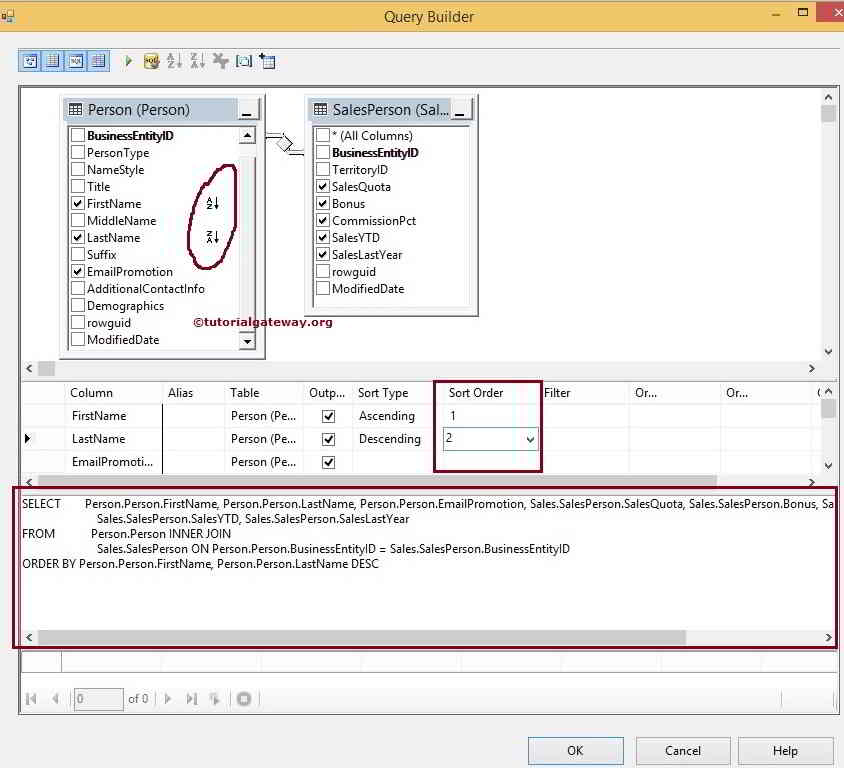Toggle the Result pane visibility

(97, 60)
